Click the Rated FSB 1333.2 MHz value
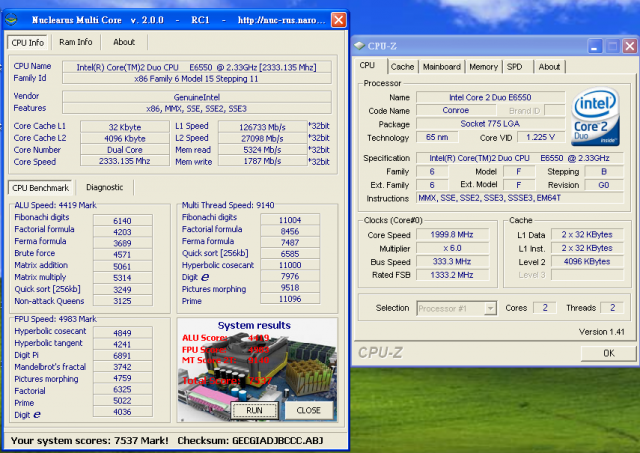The image size is (640, 453). [x=452, y=275]
